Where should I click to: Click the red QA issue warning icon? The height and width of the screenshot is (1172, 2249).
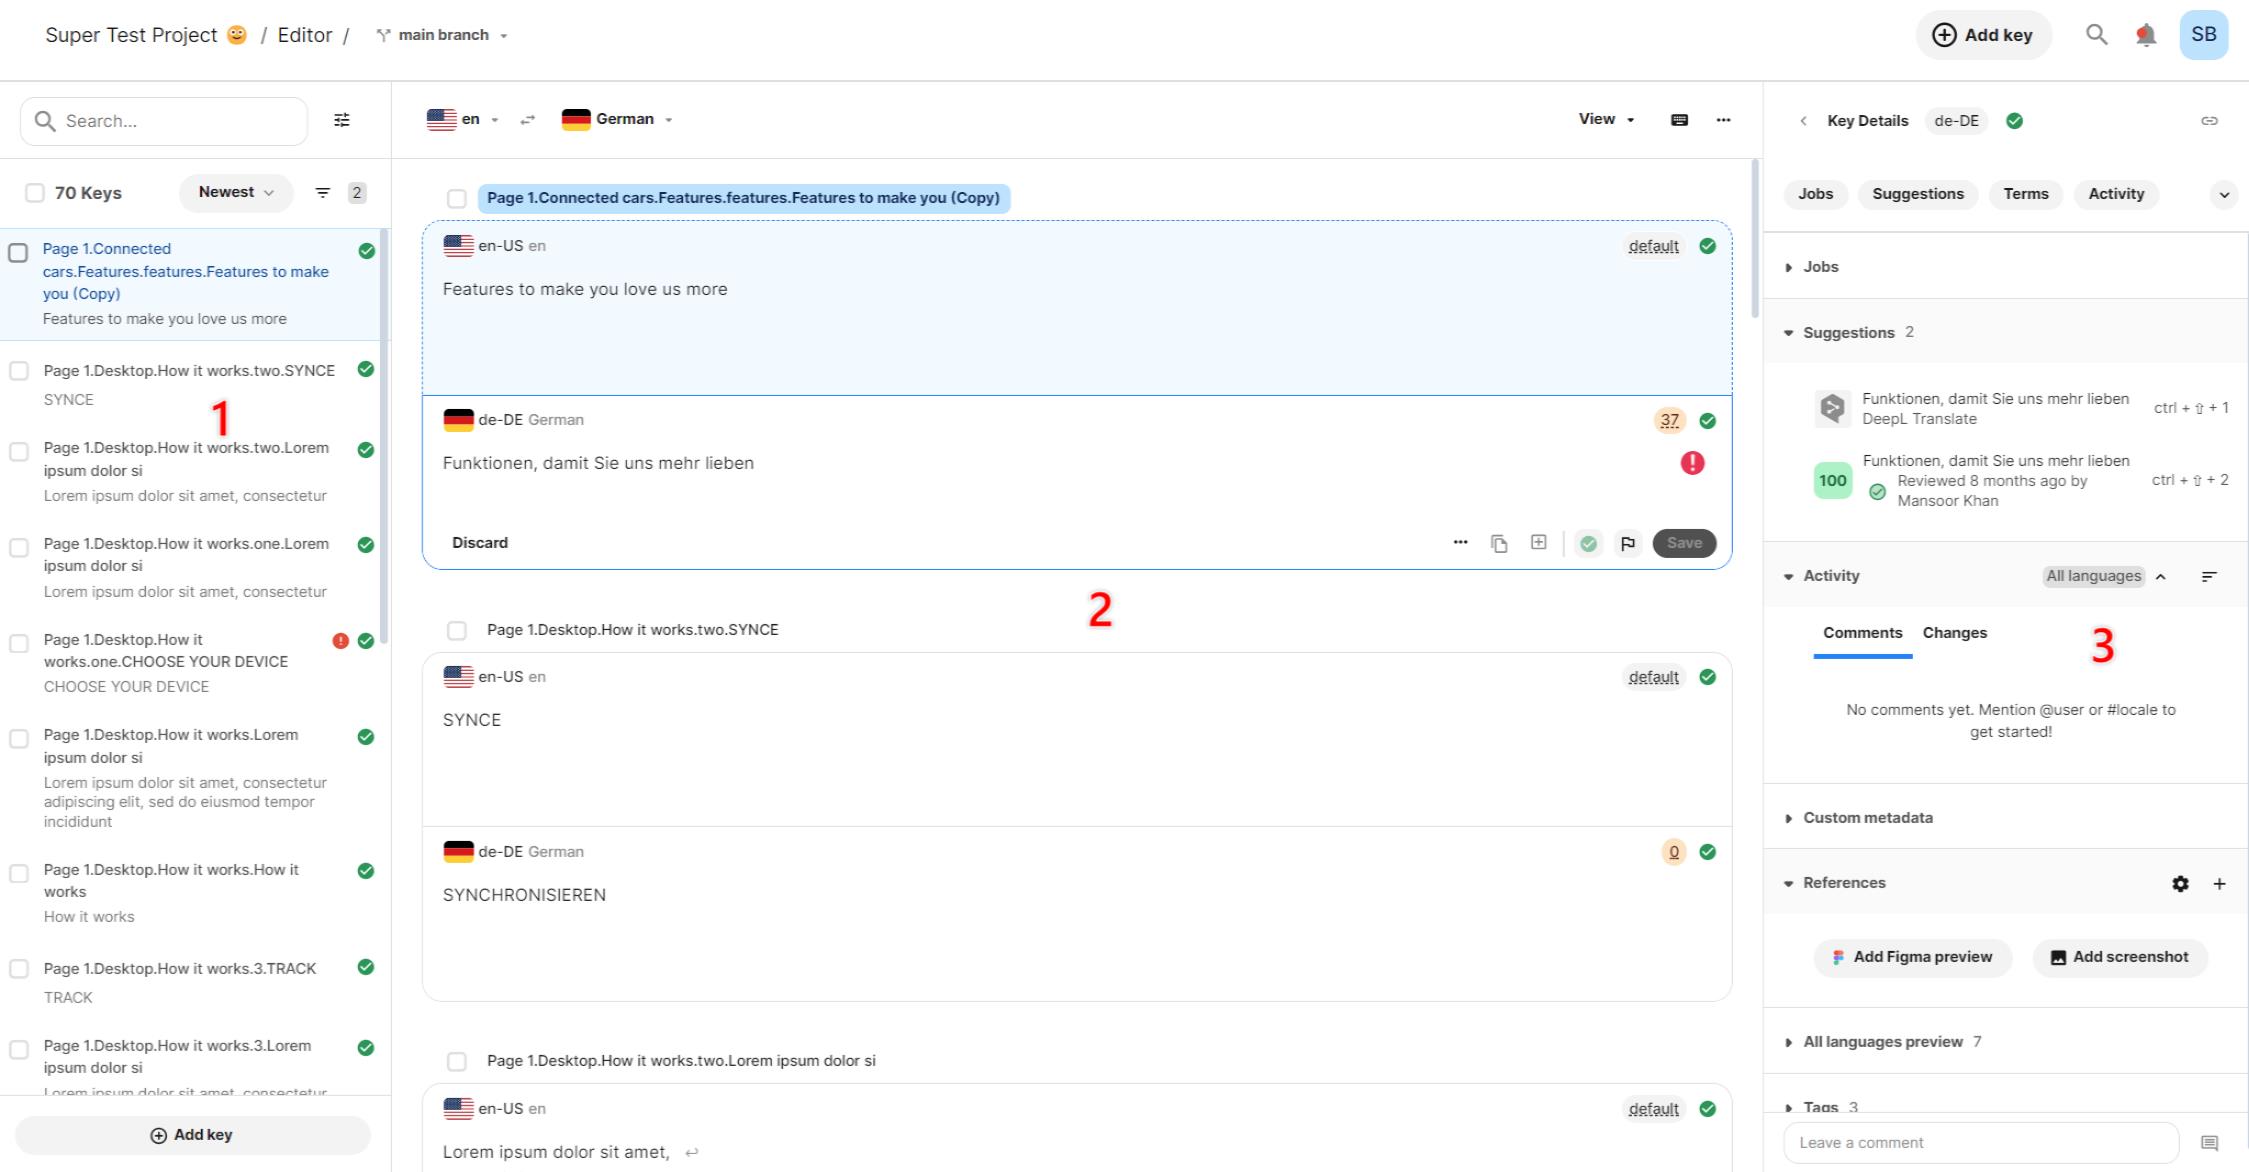click(x=1691, y=463)
